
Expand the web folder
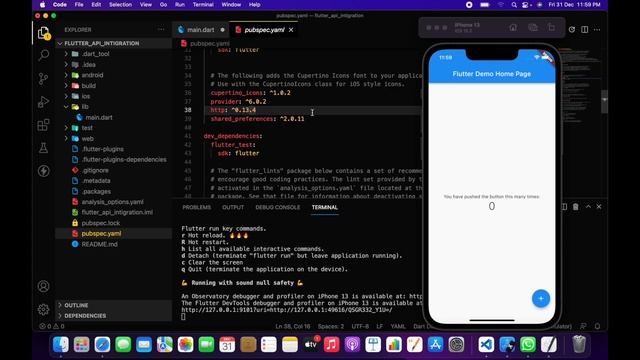(66, 138)
